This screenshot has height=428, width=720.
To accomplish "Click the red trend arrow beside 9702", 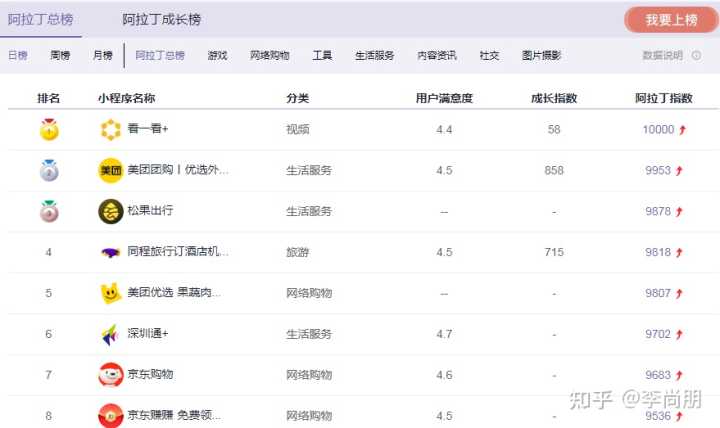I will pos(679,334).
